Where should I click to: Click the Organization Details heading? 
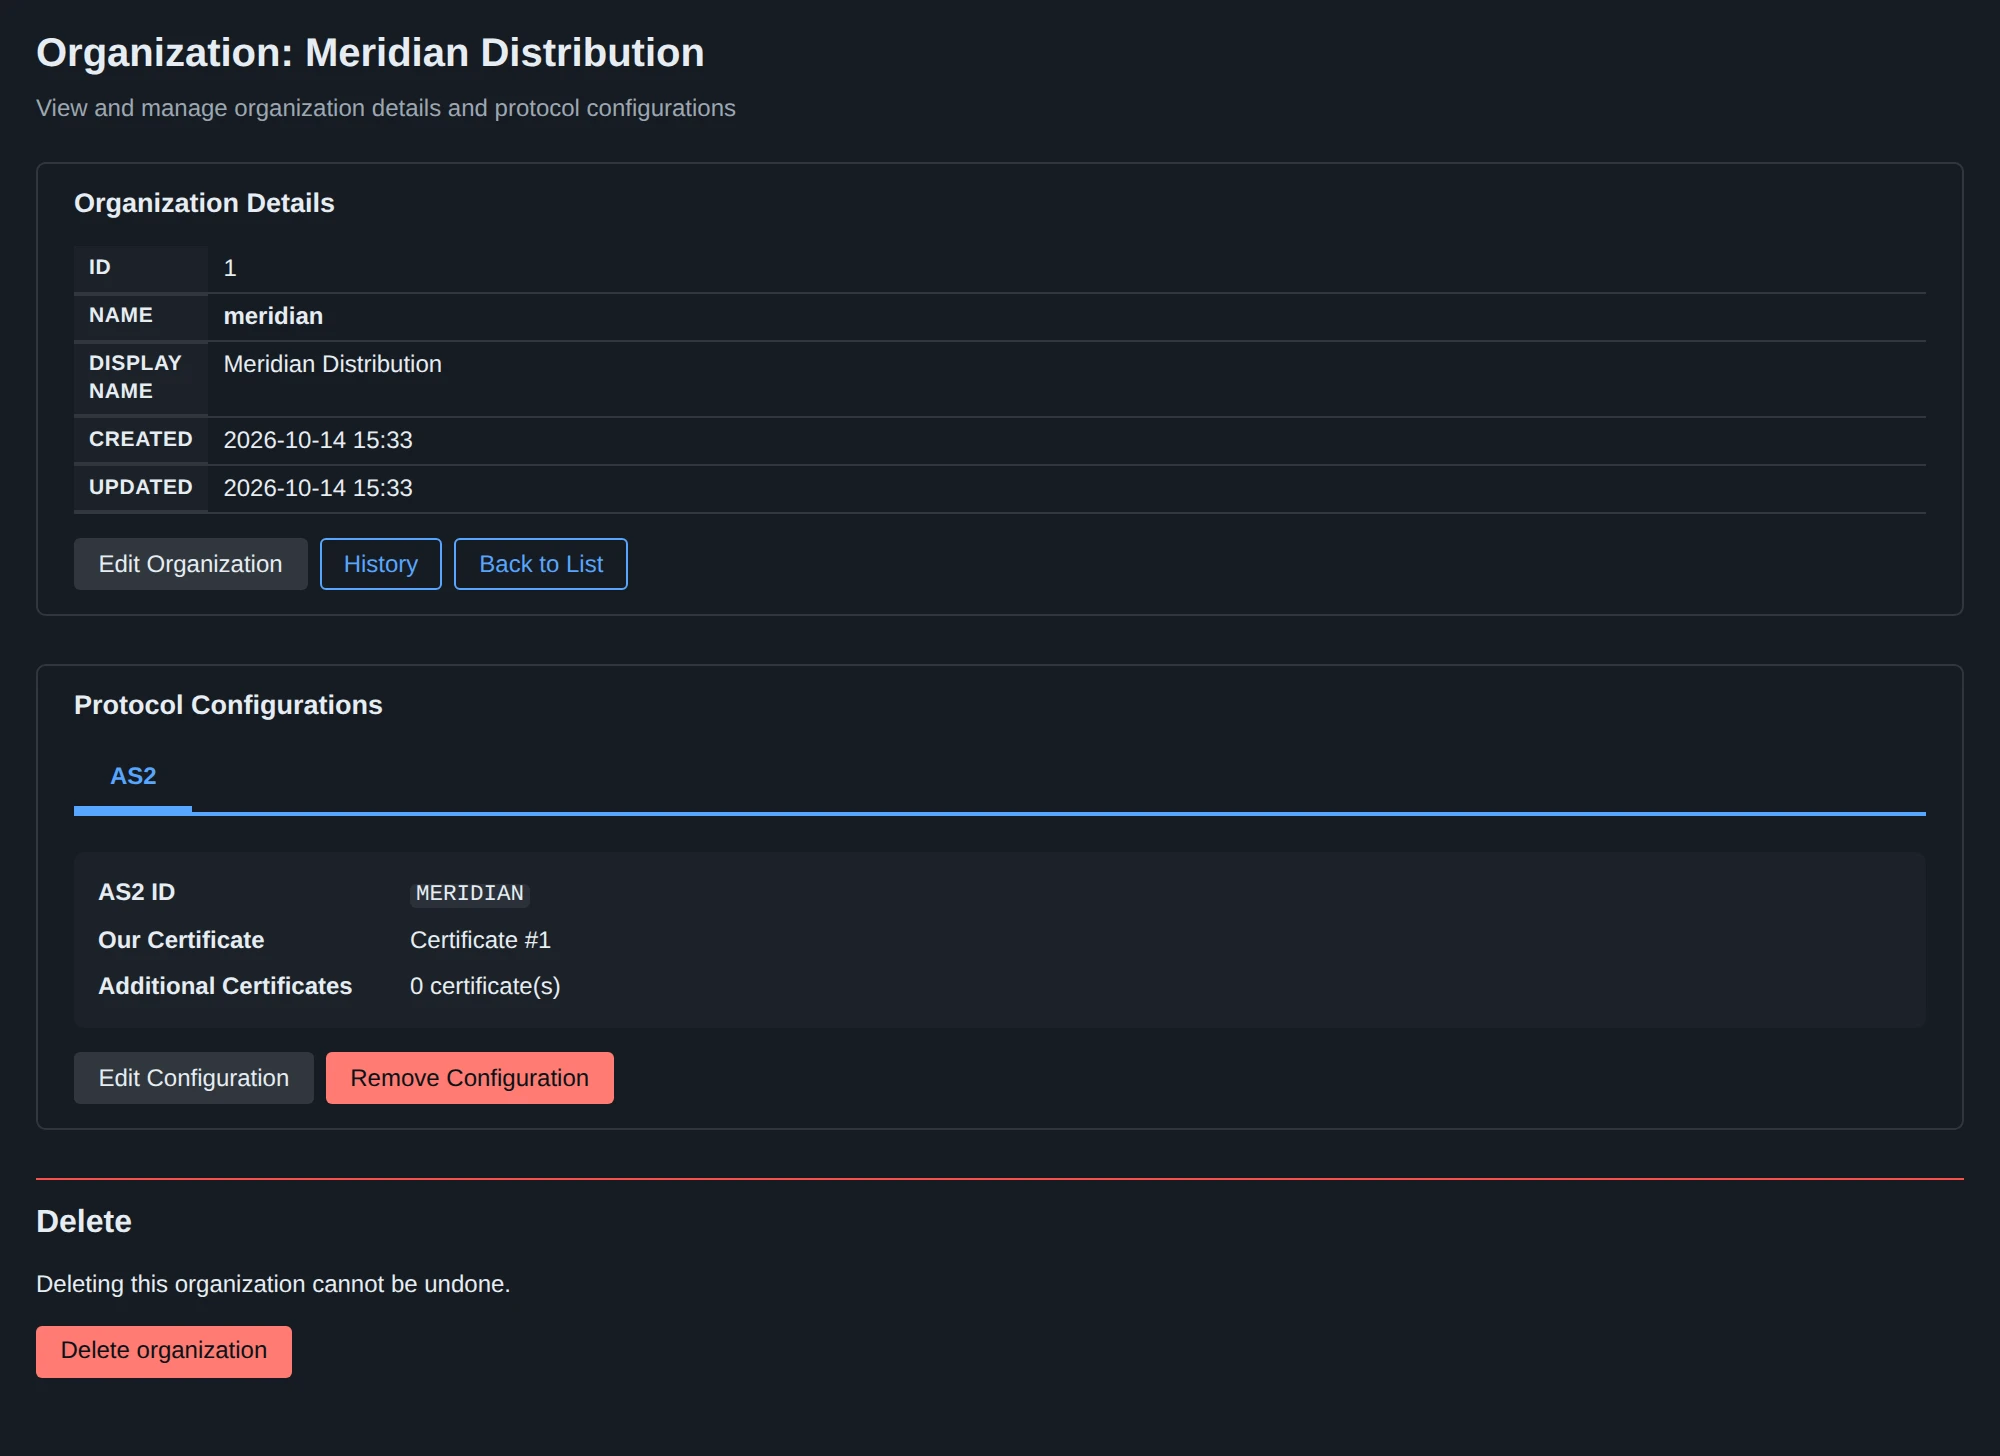pos(204,203)
